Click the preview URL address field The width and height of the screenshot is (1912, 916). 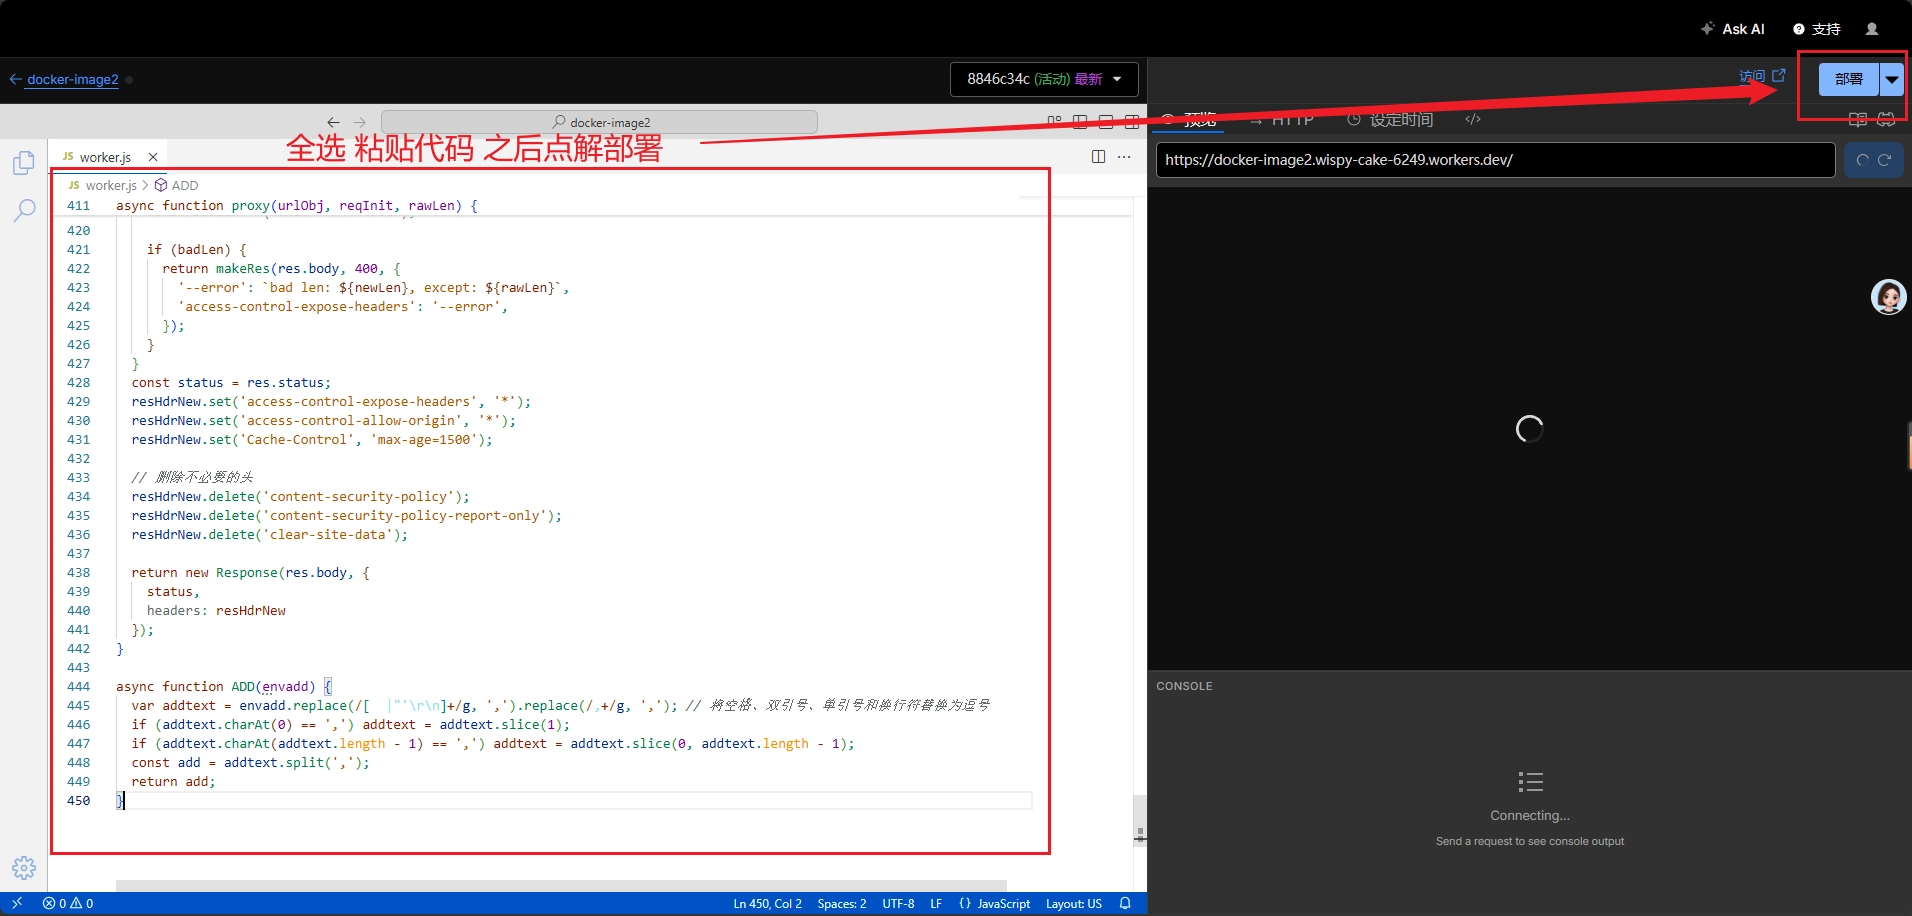click(1495, 160)
